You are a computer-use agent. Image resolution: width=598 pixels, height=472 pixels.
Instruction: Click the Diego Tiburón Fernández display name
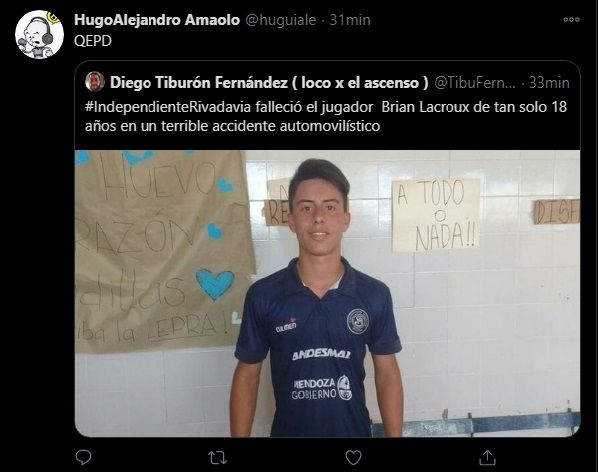tap(269, 83)
